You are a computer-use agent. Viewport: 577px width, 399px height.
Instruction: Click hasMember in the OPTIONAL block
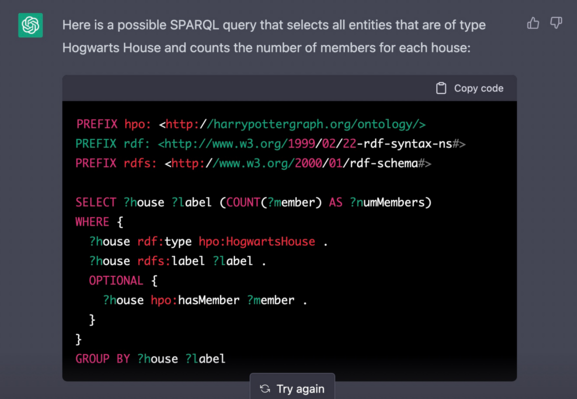click(x=209, y=300)
